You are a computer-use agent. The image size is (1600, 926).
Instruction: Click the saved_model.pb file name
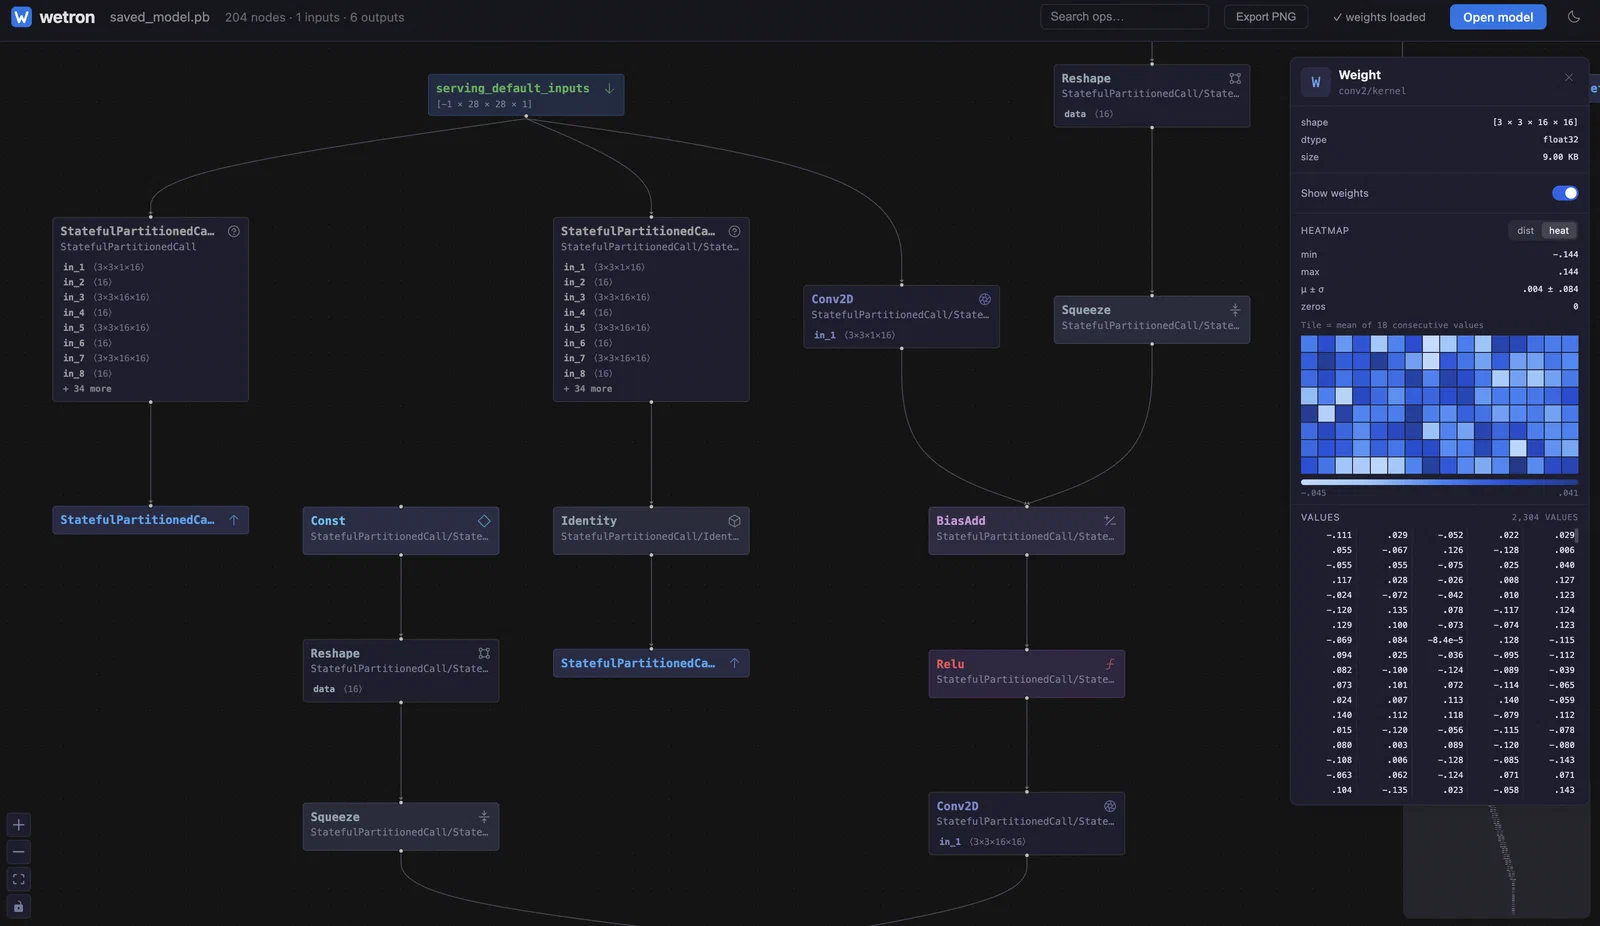point(160,17)
